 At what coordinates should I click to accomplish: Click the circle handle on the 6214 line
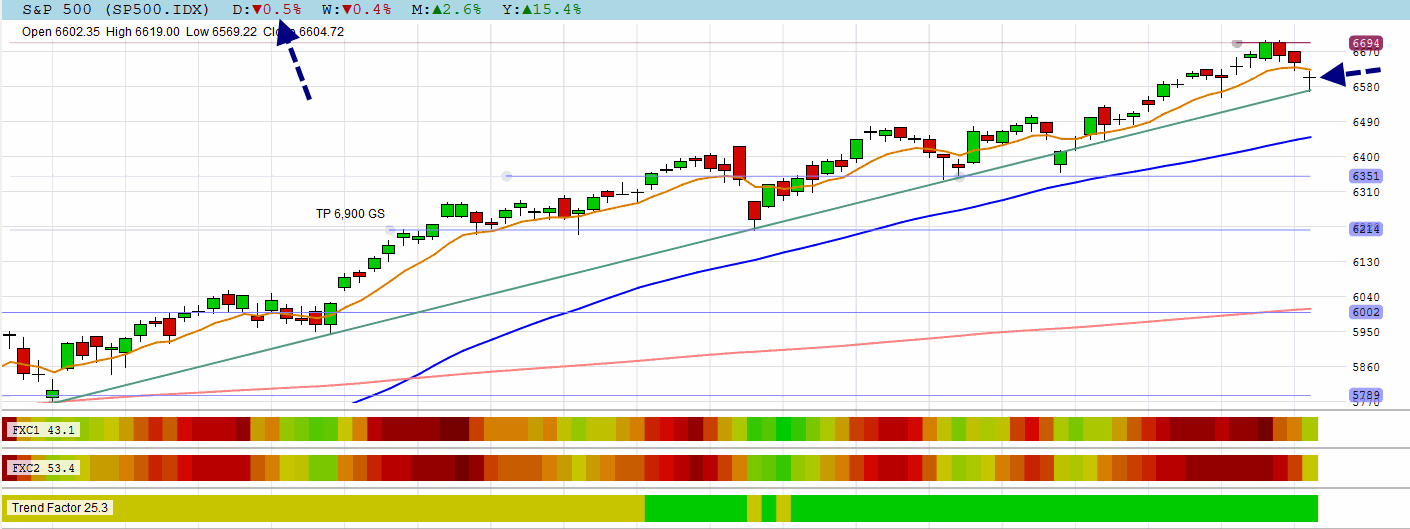click(391, 230)
